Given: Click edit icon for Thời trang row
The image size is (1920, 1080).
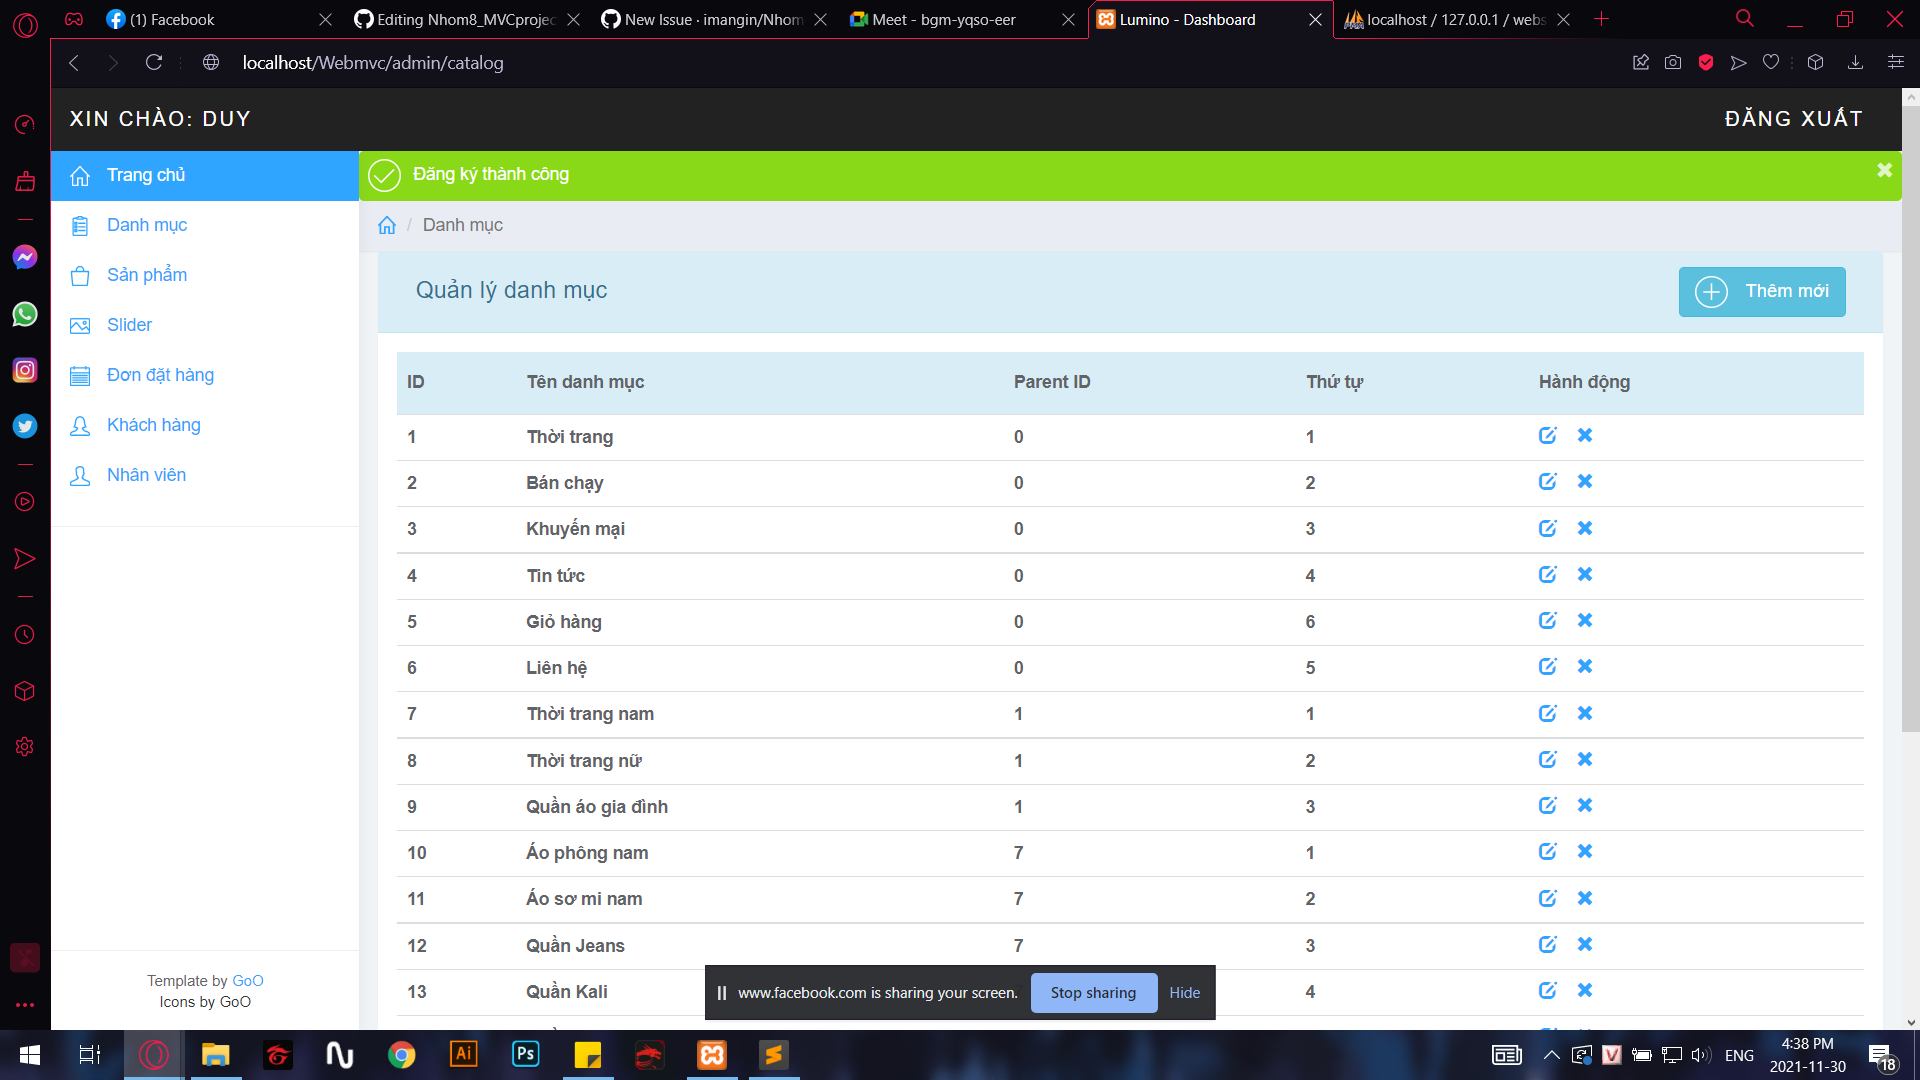Looking at the screenshot, I should click(x=1547, y=436).
